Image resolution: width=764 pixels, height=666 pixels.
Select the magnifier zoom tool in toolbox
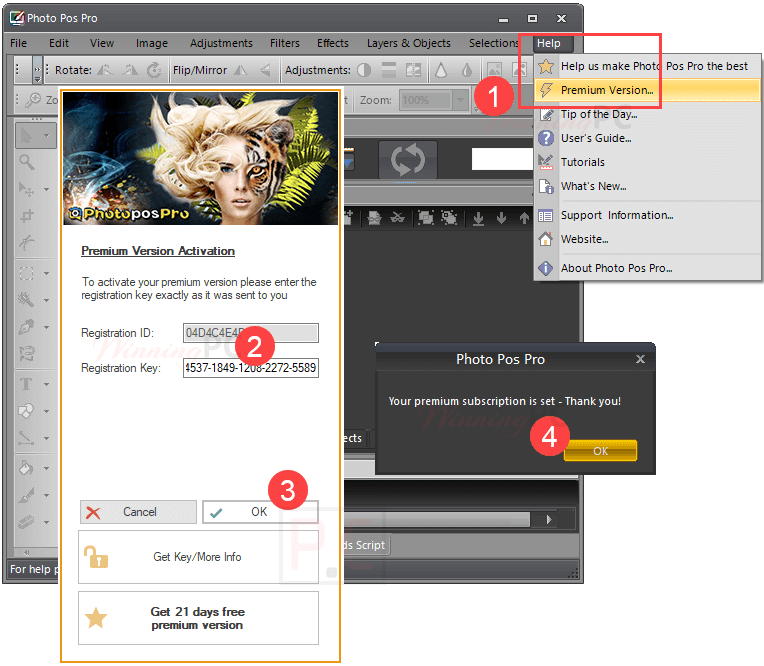[26, 162]
